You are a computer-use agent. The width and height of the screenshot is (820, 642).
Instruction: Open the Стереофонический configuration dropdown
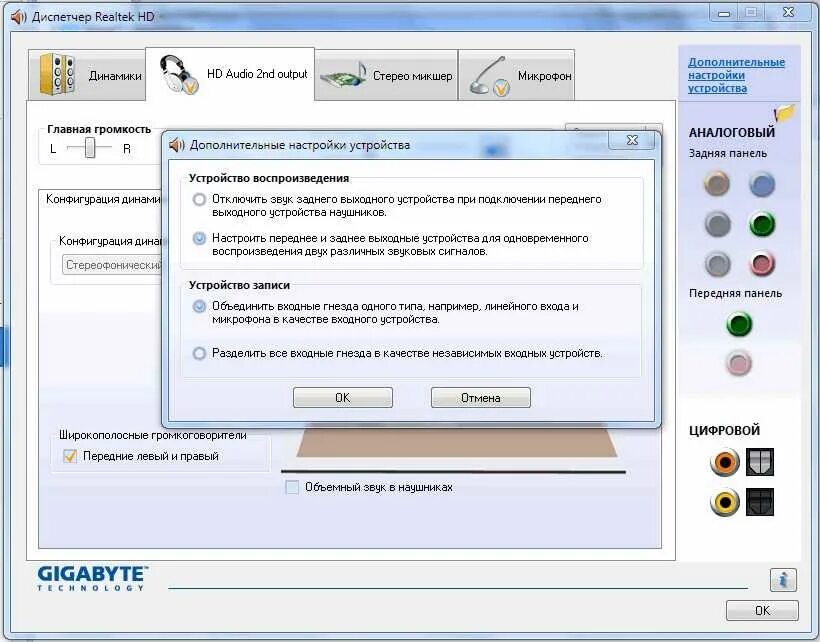(112, 265)
